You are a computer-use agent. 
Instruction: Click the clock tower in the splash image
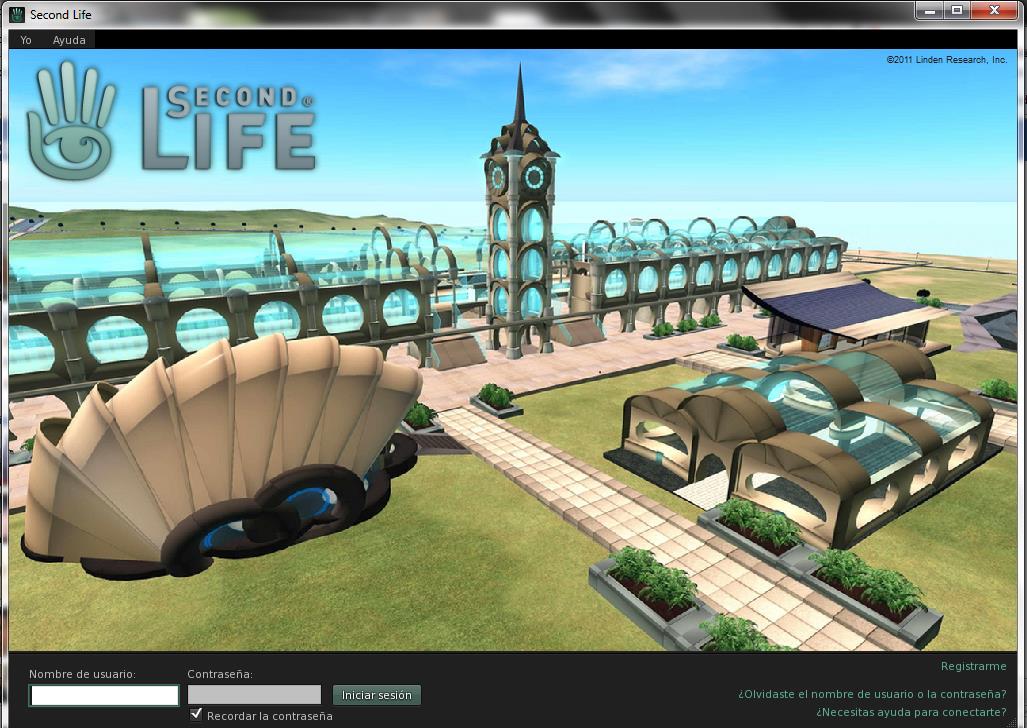click(x=518, y=220)
